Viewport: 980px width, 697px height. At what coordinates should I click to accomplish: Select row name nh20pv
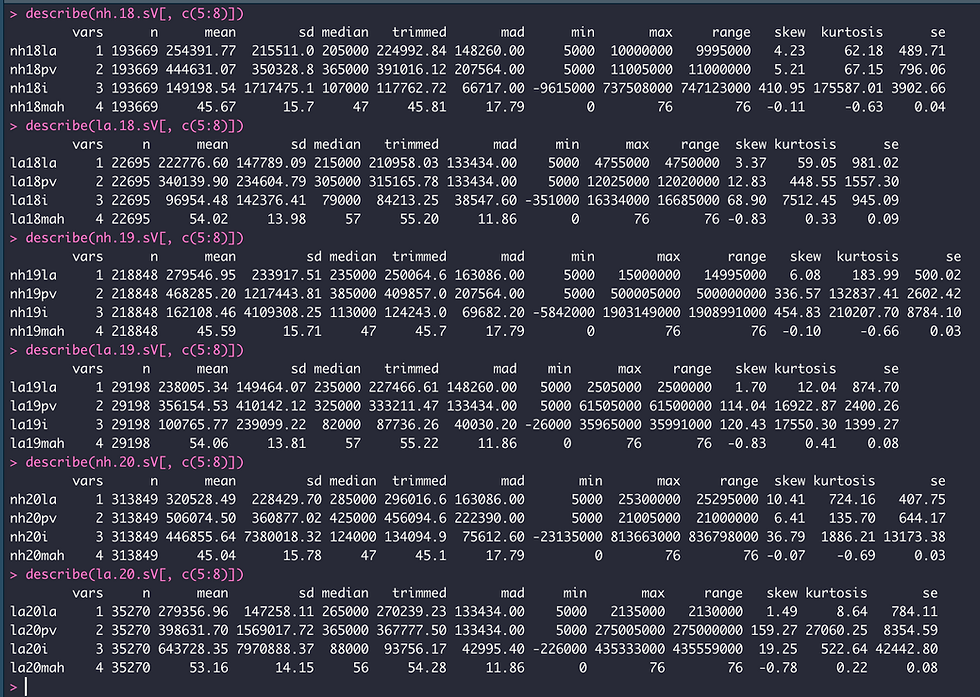[x=33, y=518]
